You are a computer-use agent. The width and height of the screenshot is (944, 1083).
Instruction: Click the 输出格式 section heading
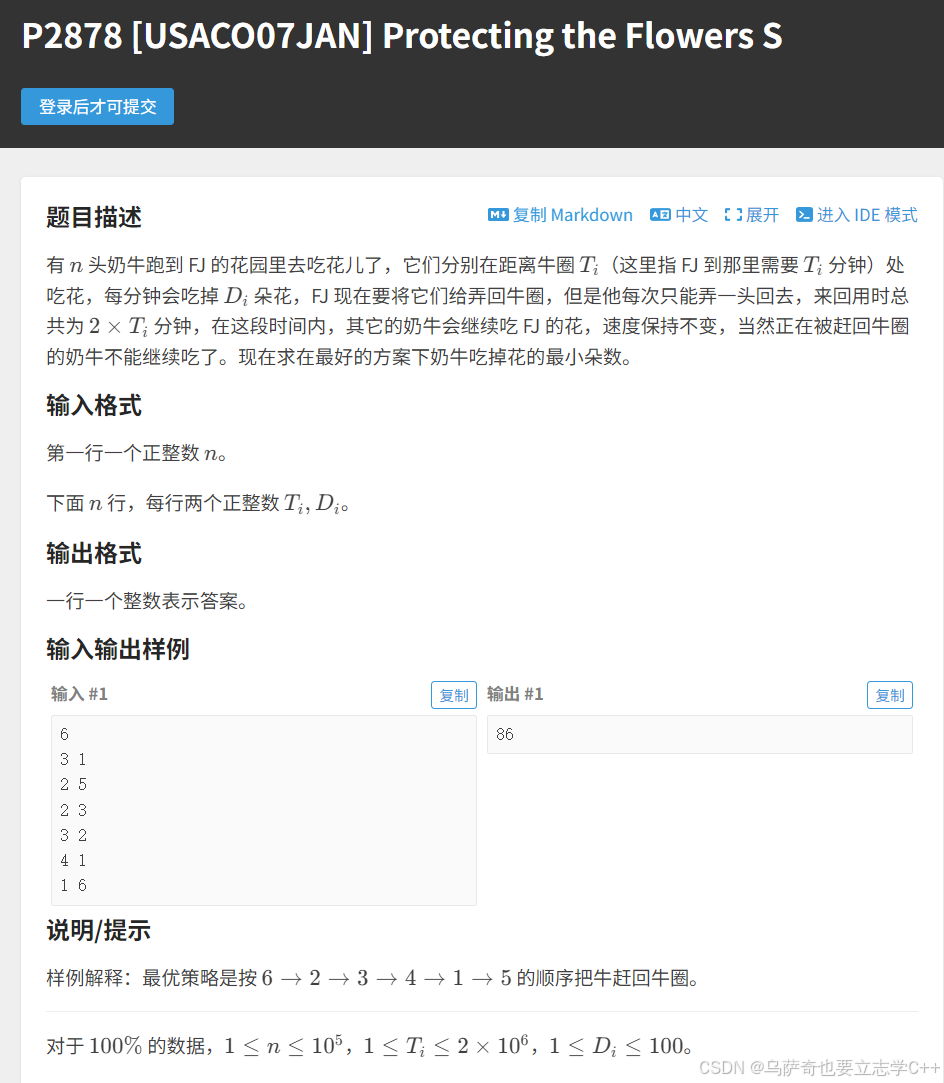pos(94,553)
